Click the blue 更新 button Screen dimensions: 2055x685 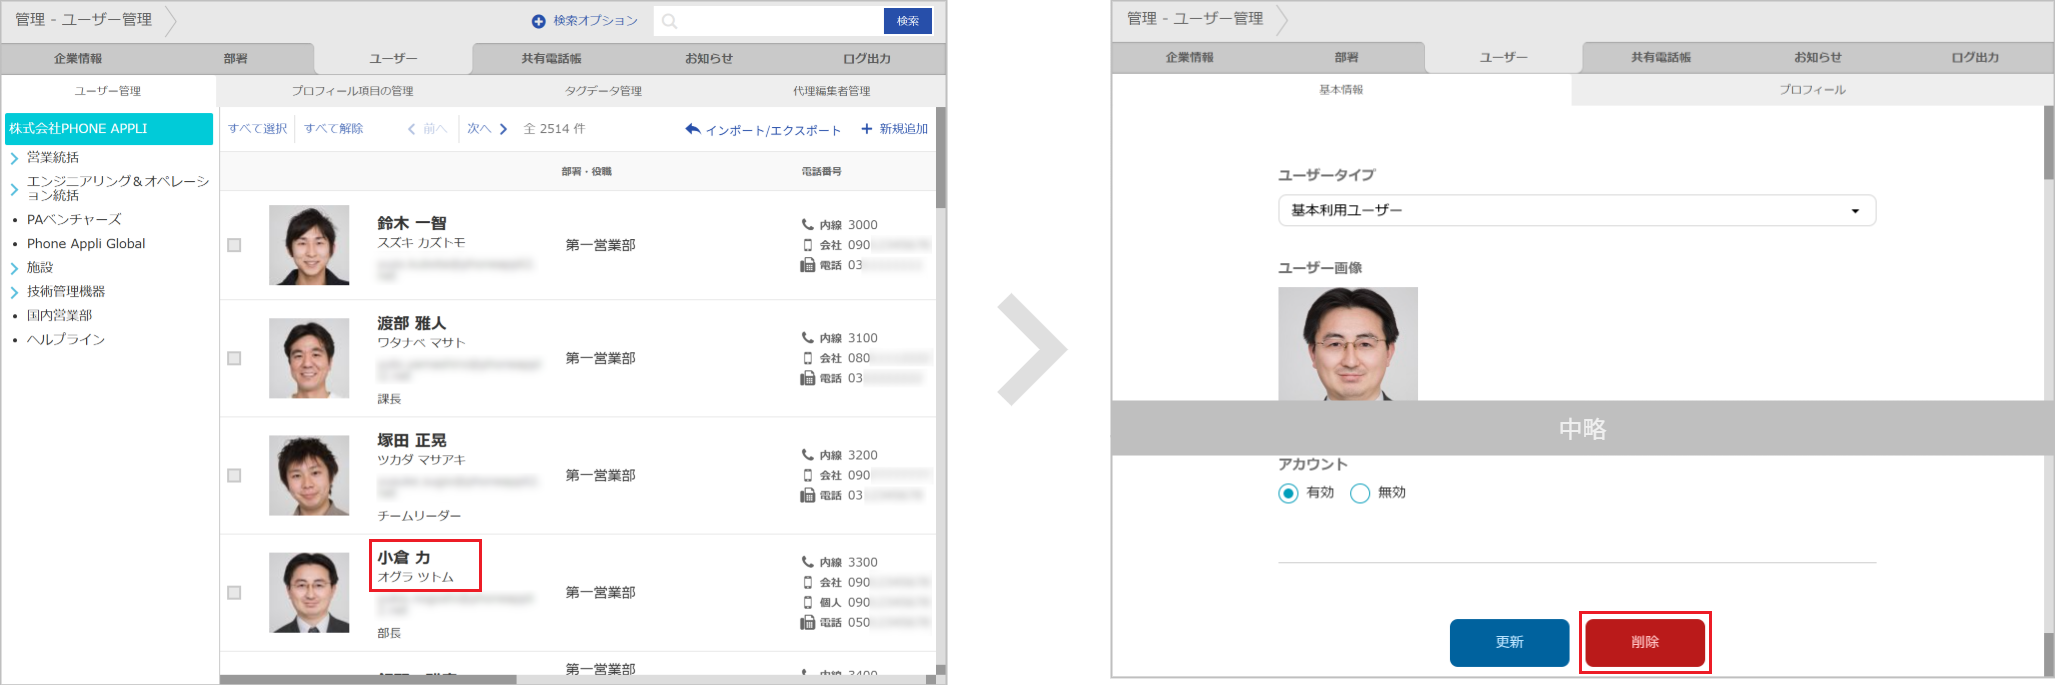pos(1509,642)
